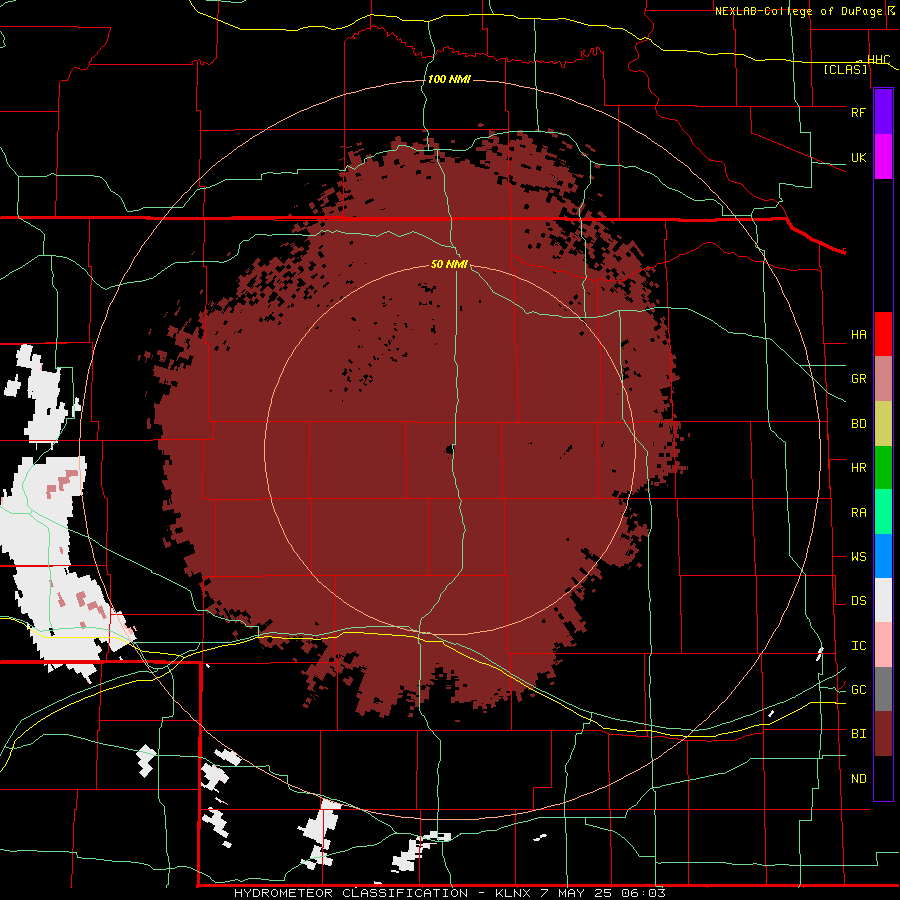Click the HA legend label

pyautogui.click(x=859, y=335)
